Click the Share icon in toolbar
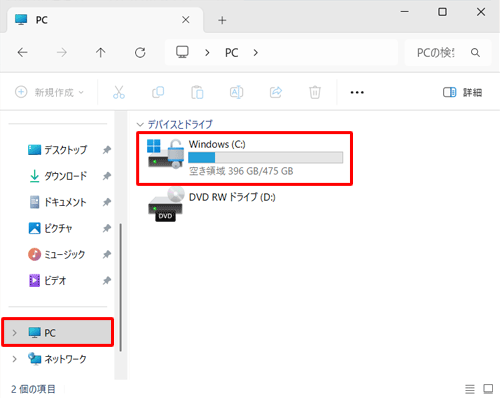Image resolution: width=500 pixels, height=398 pixels. pos(276,92)
